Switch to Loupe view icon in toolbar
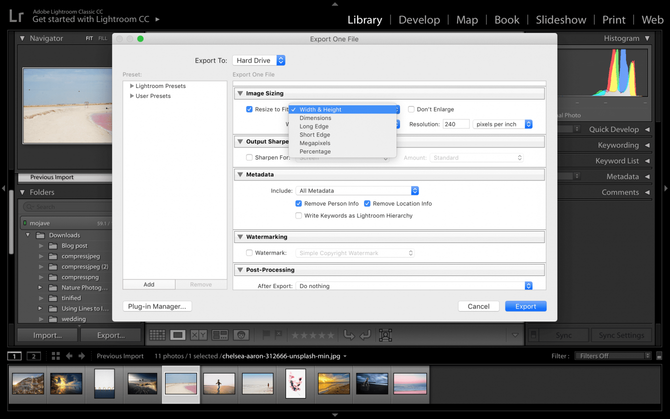 coord(178,335)
